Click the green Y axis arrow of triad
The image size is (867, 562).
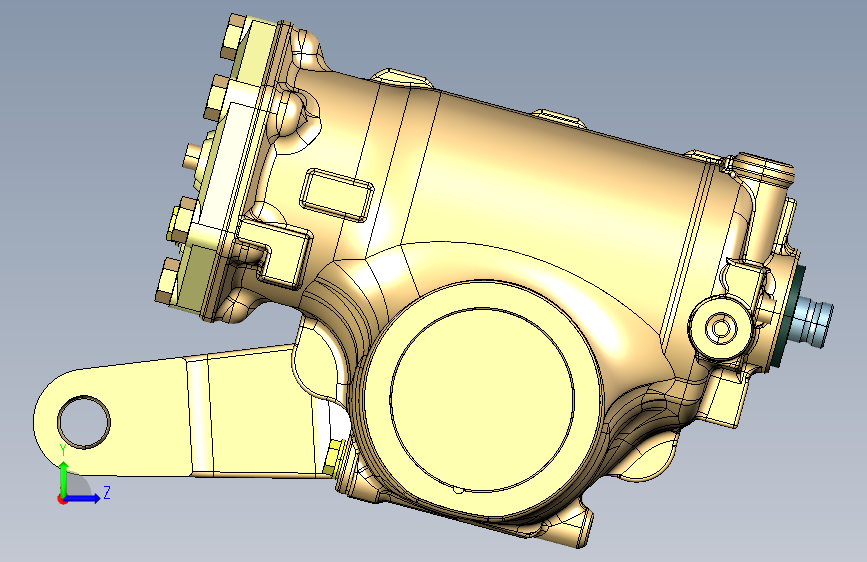point(64,479)
